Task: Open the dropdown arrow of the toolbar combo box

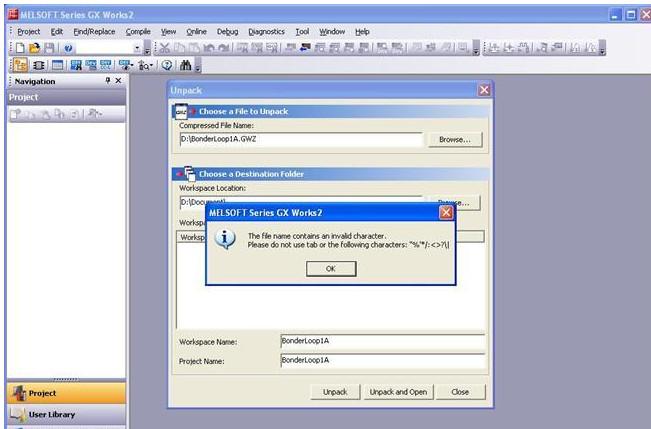Action: coord(137,49)
